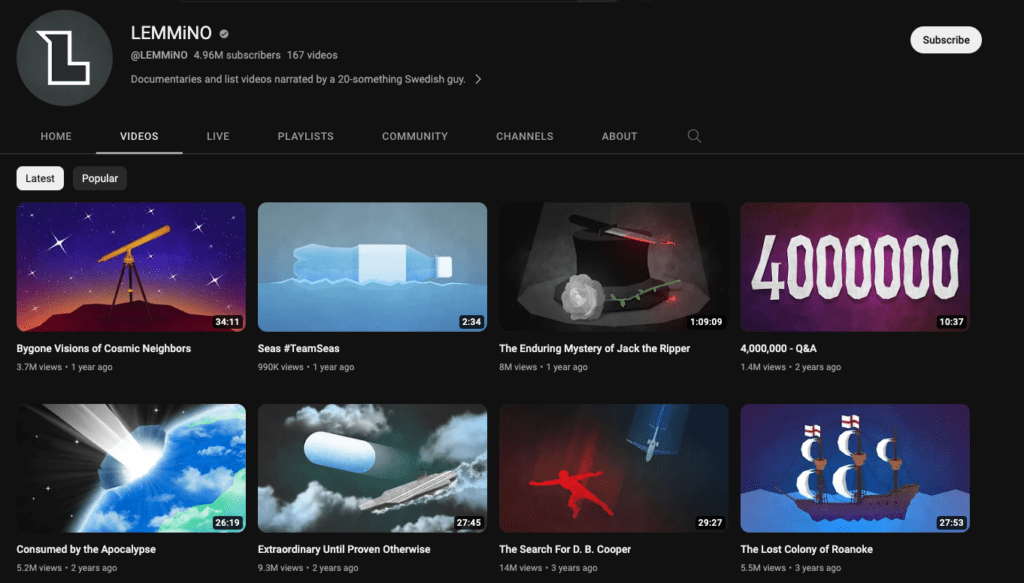The width and height of the screenshot is (1024, 583).
Task: Click title Bygone Visions of Cosmic Neighbors
Action: click(104, 349)
